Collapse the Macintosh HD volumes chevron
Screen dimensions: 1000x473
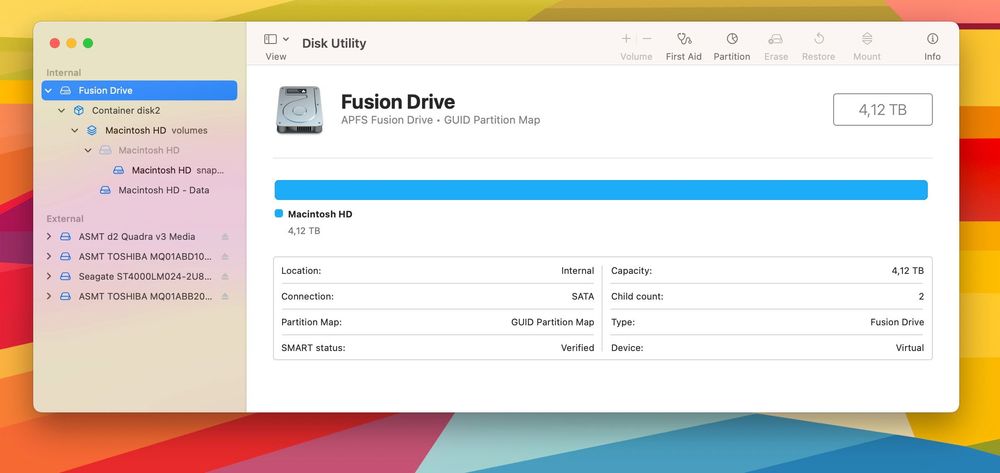coord(75,130)
